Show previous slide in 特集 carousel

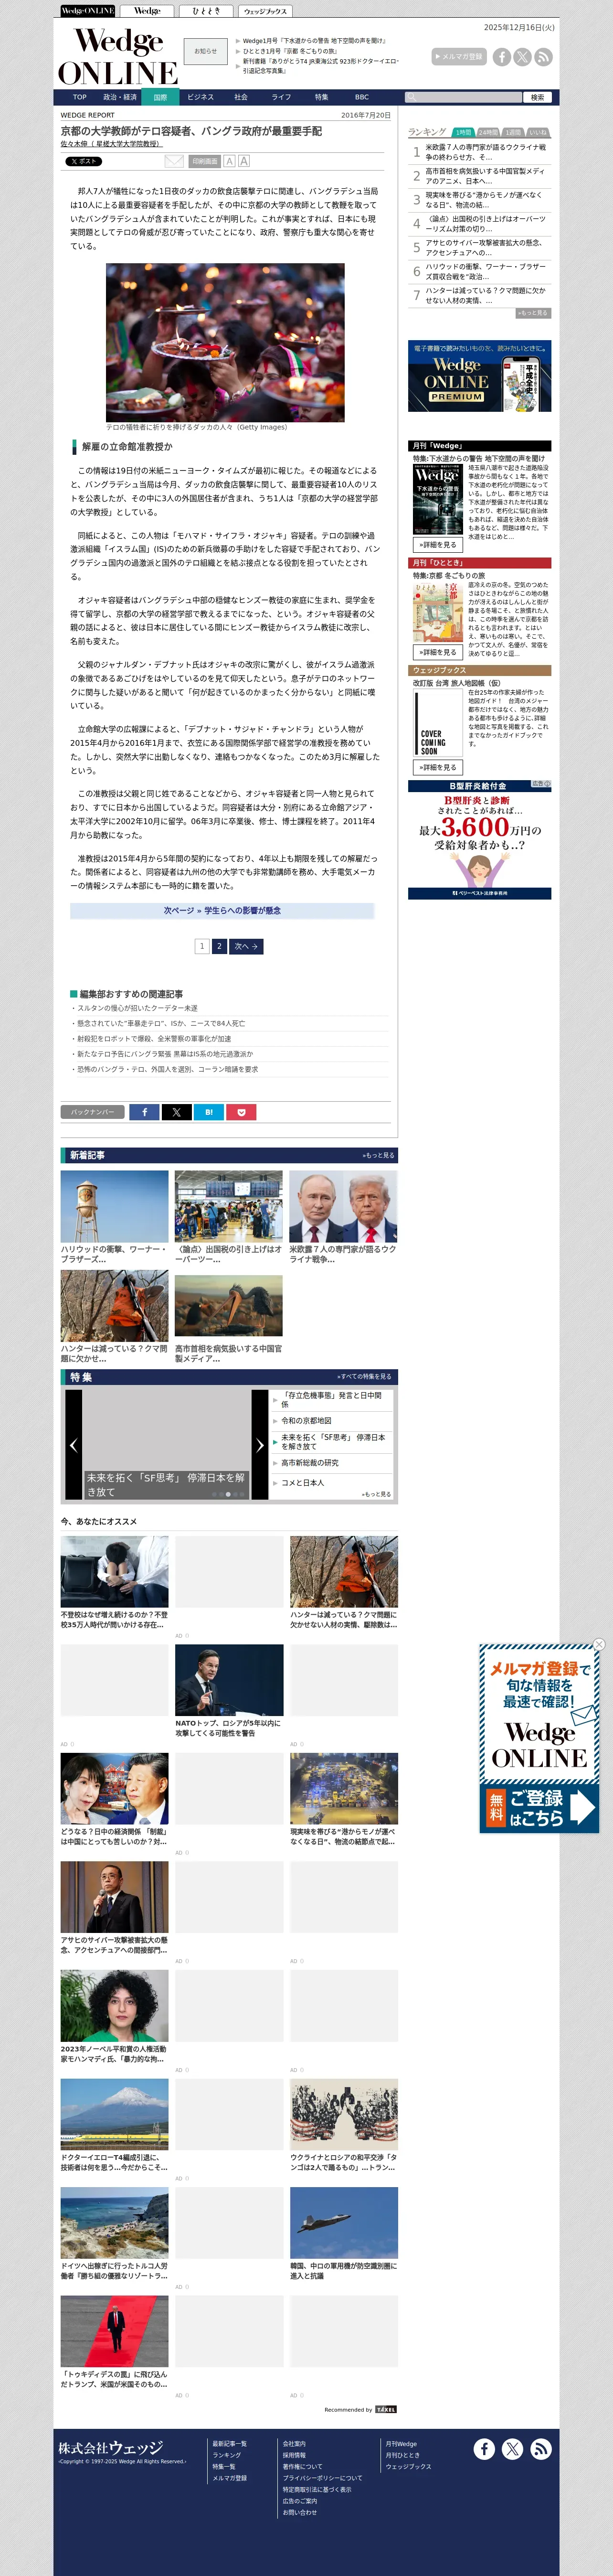73,1444
